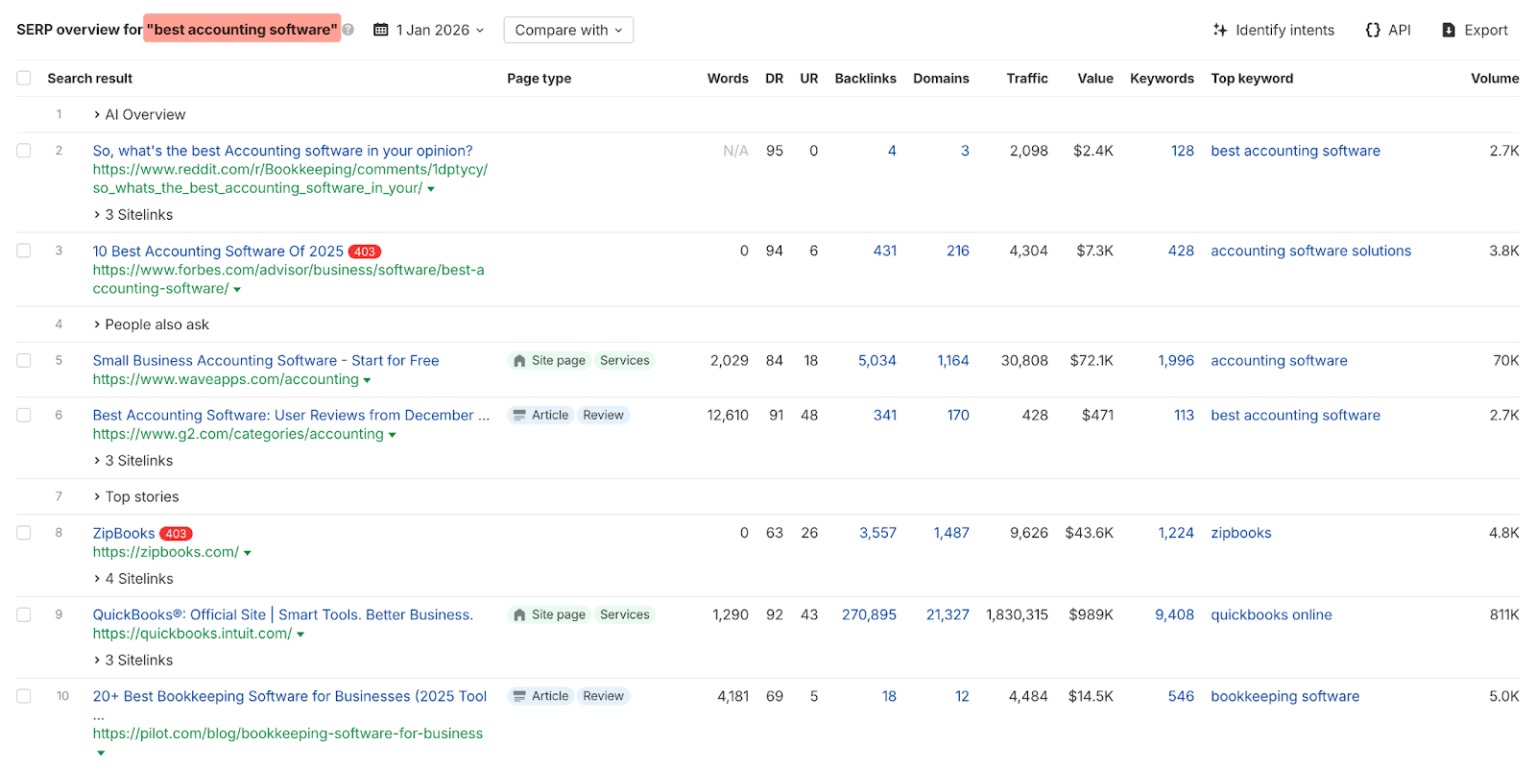Expand the People also ask row
This screenshot has width=1536, height=769.
pyautogui.click(x=151, y=325)
